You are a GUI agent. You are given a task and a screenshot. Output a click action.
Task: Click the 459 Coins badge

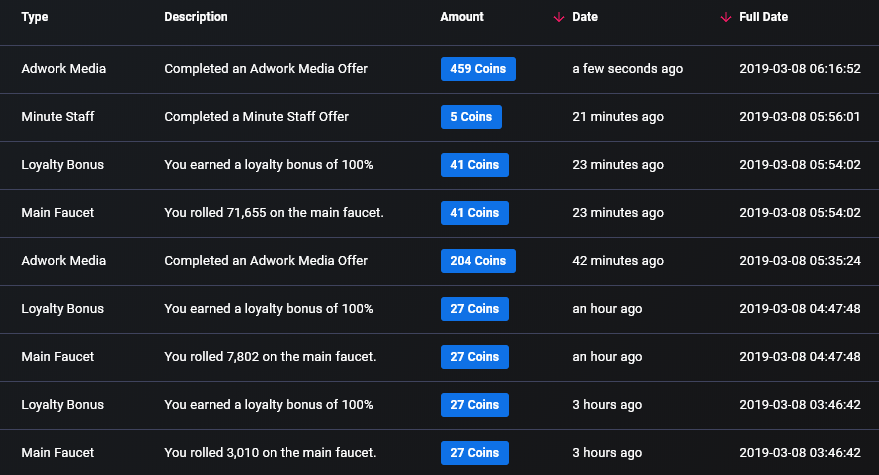click(478, 69)
